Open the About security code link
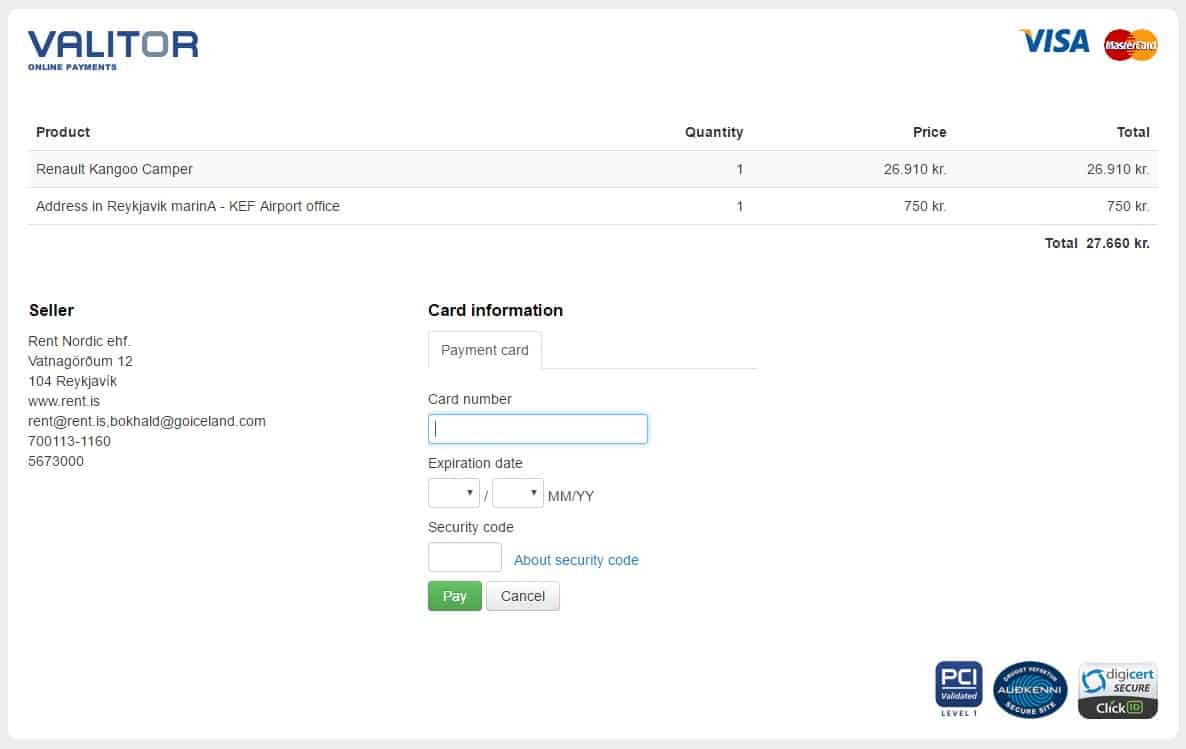 576,560
